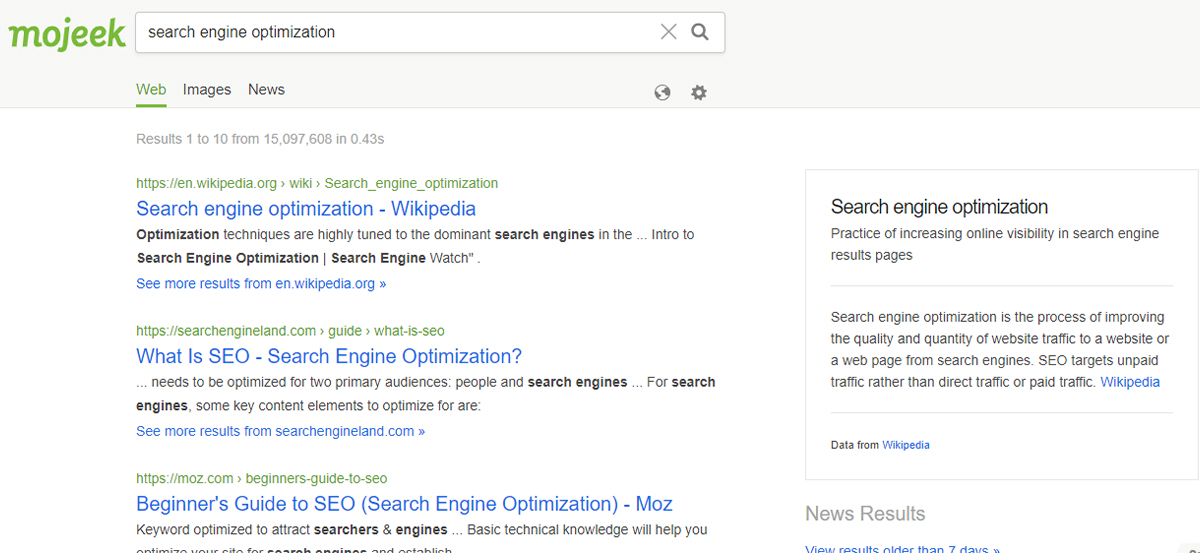The width and height of the screenshot is (1200, 553).
Task: Click the Mojeek logo
Action: (67, 33)
